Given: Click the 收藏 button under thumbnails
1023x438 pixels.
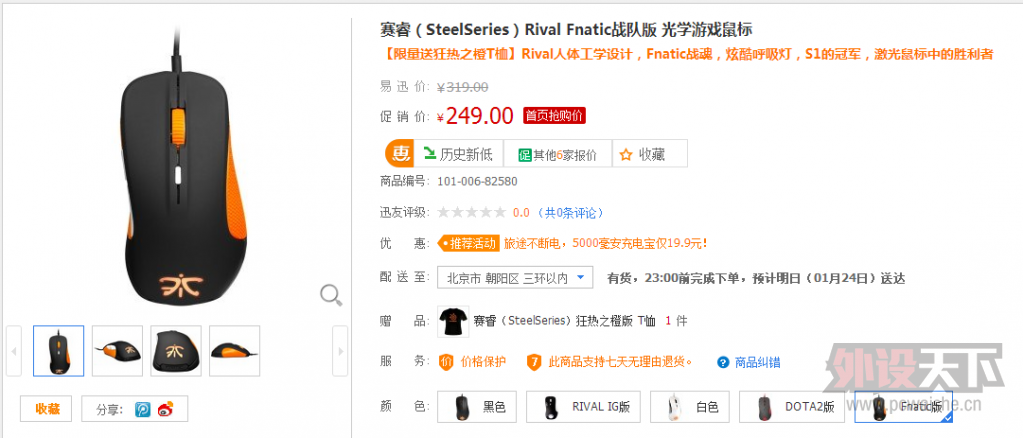Looking at the screenshot, I should pos(48,409).
